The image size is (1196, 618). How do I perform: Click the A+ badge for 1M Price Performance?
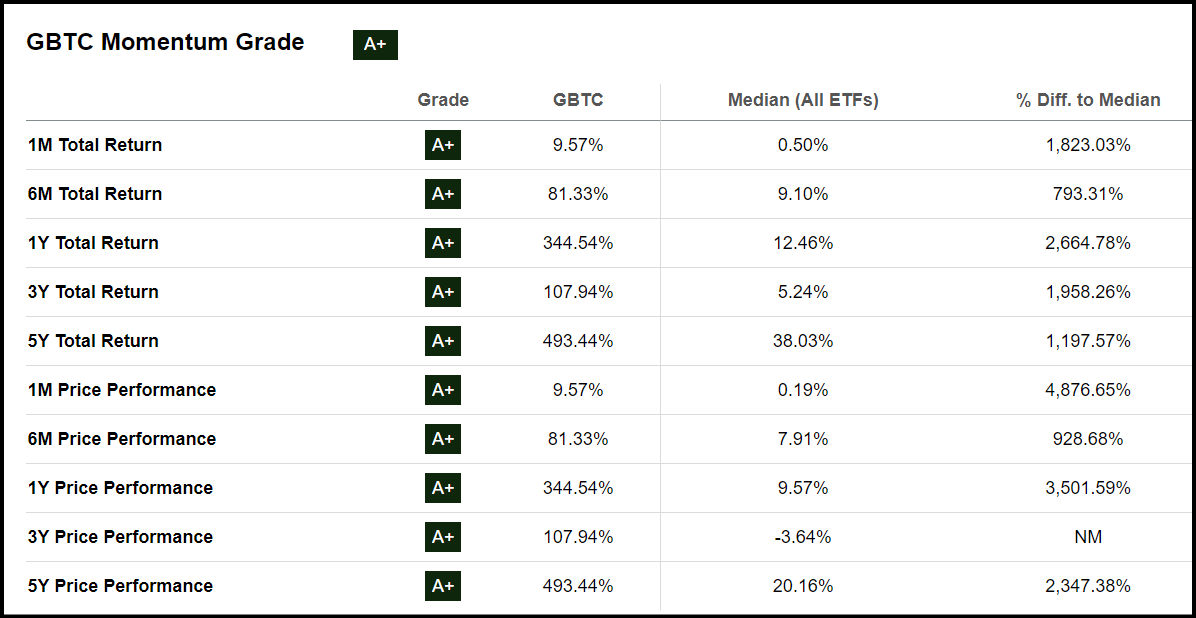pos(443,390)
